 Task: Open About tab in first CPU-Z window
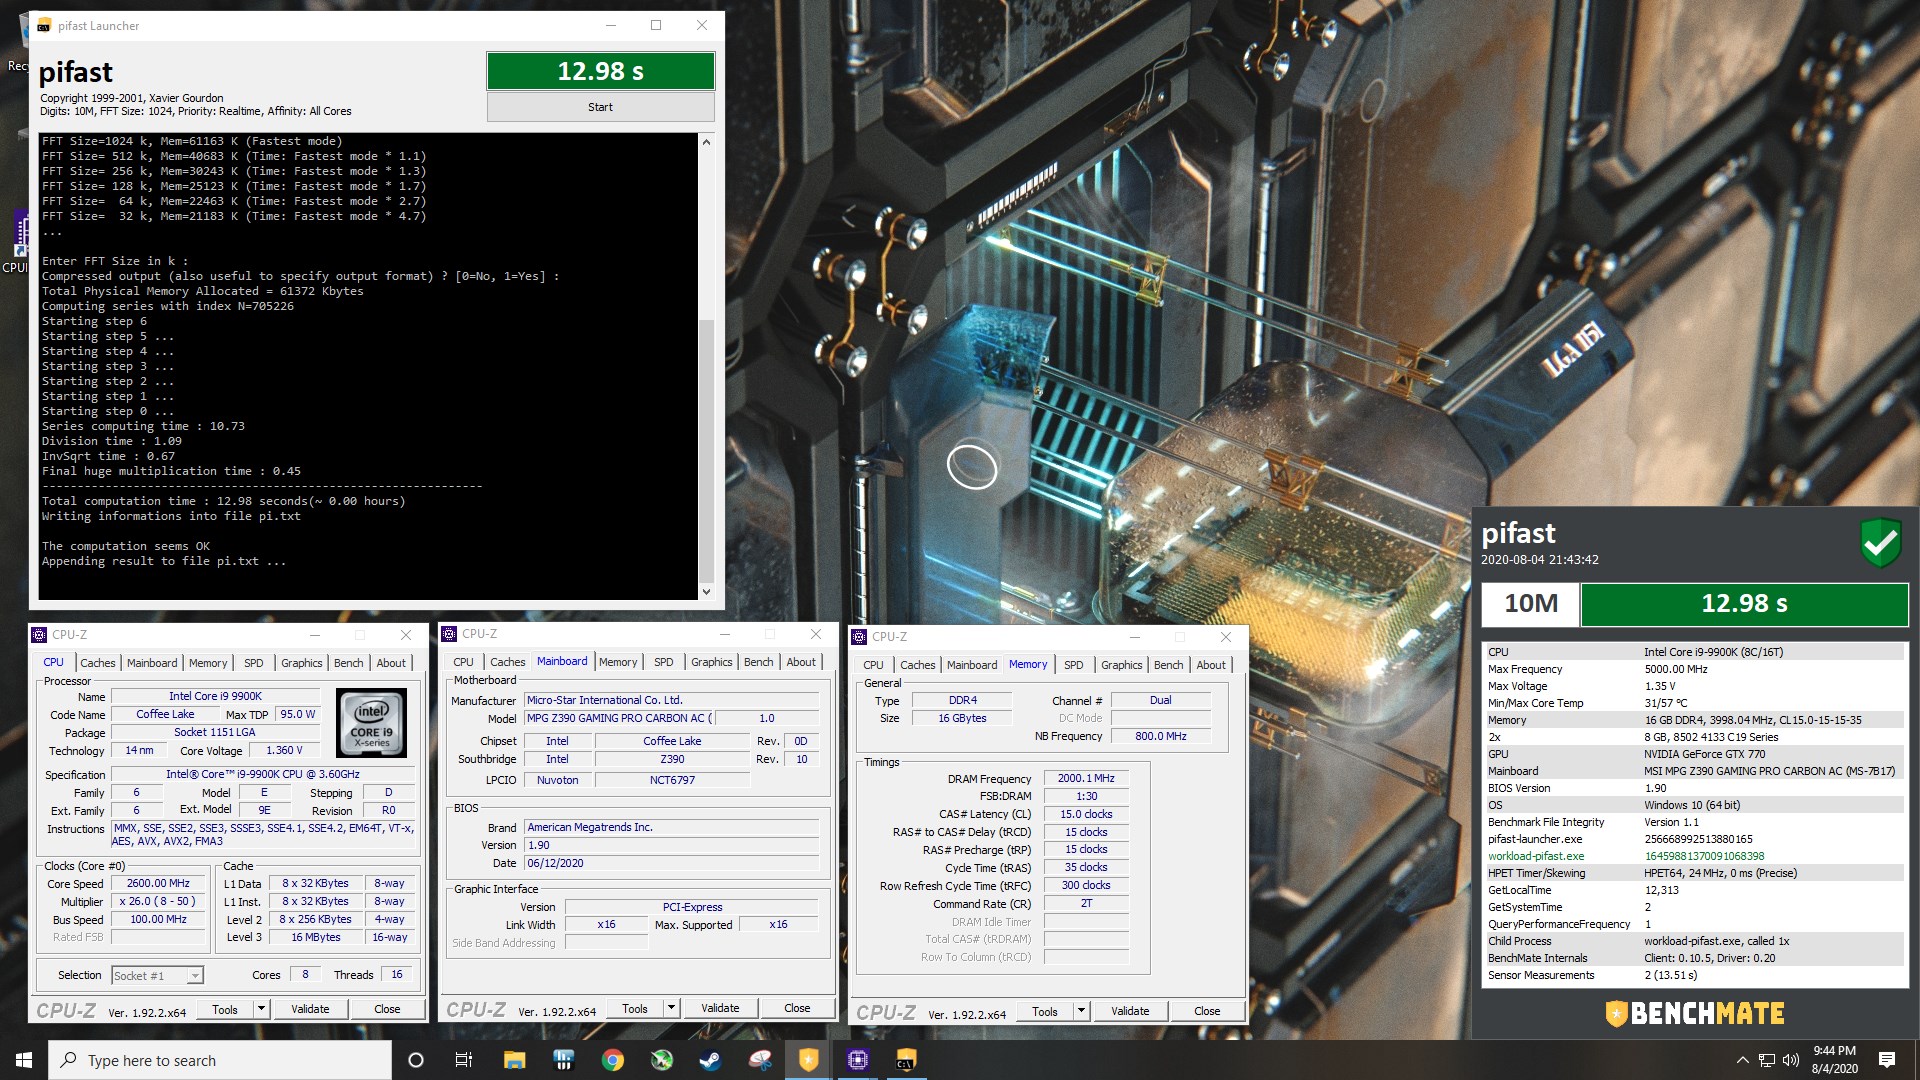pyautogui.click(x=391, y=663)
